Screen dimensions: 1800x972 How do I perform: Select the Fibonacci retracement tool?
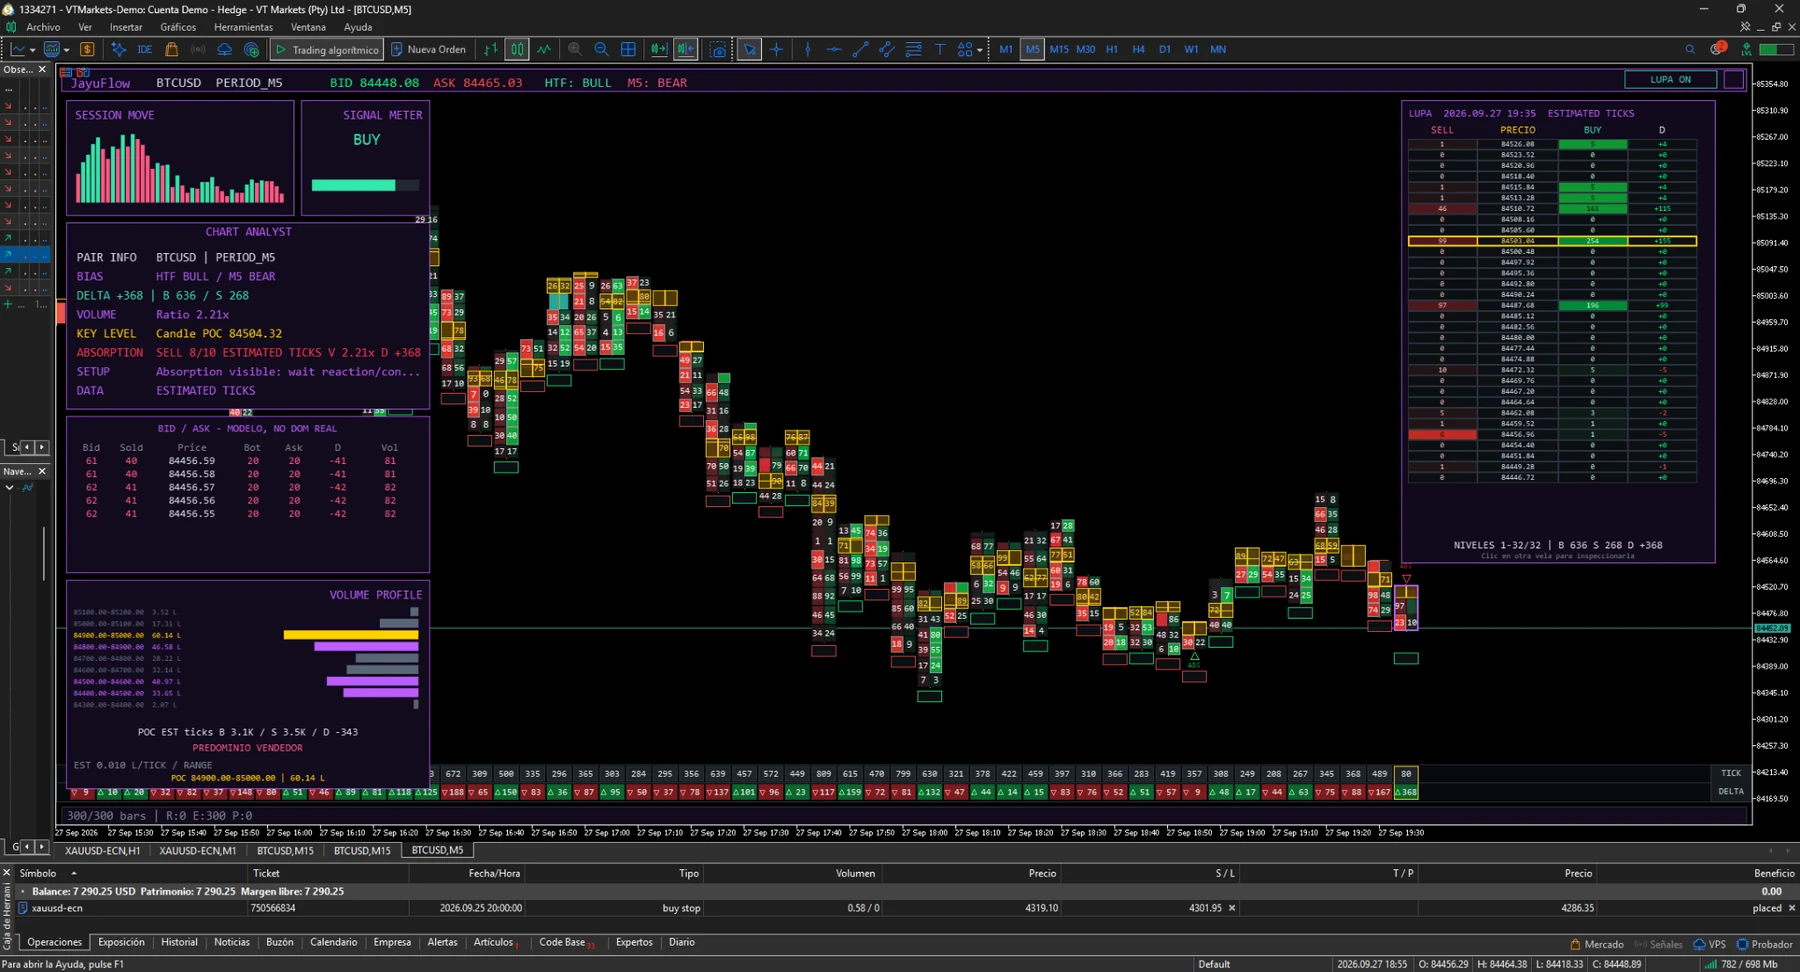click(913, 49)
